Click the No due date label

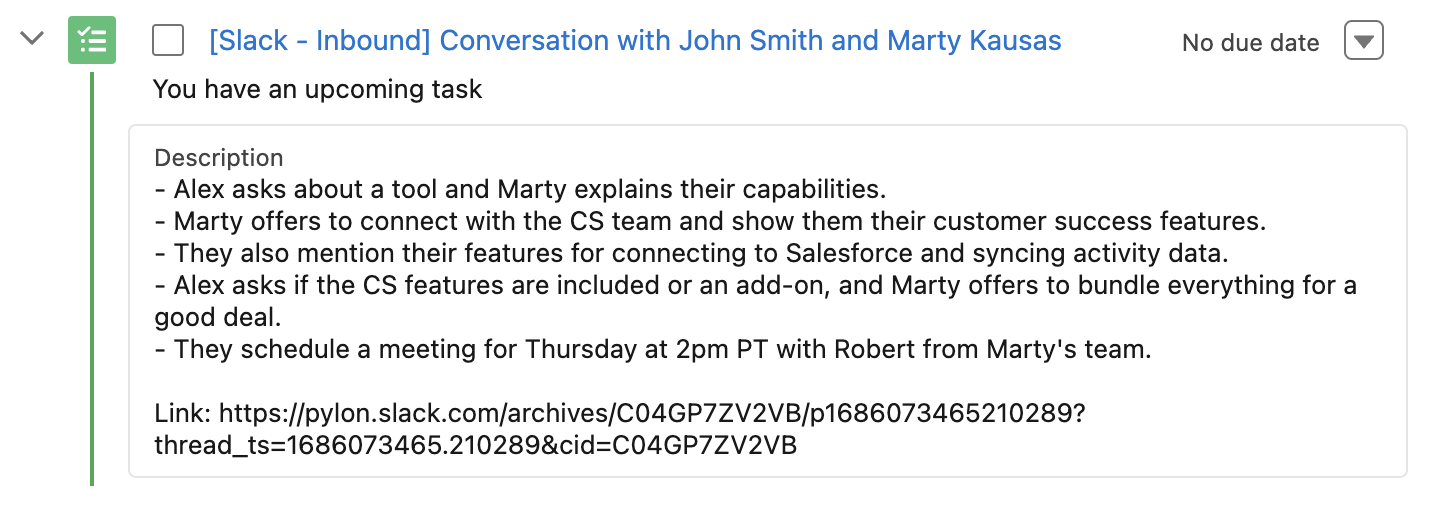(1250, 43)
